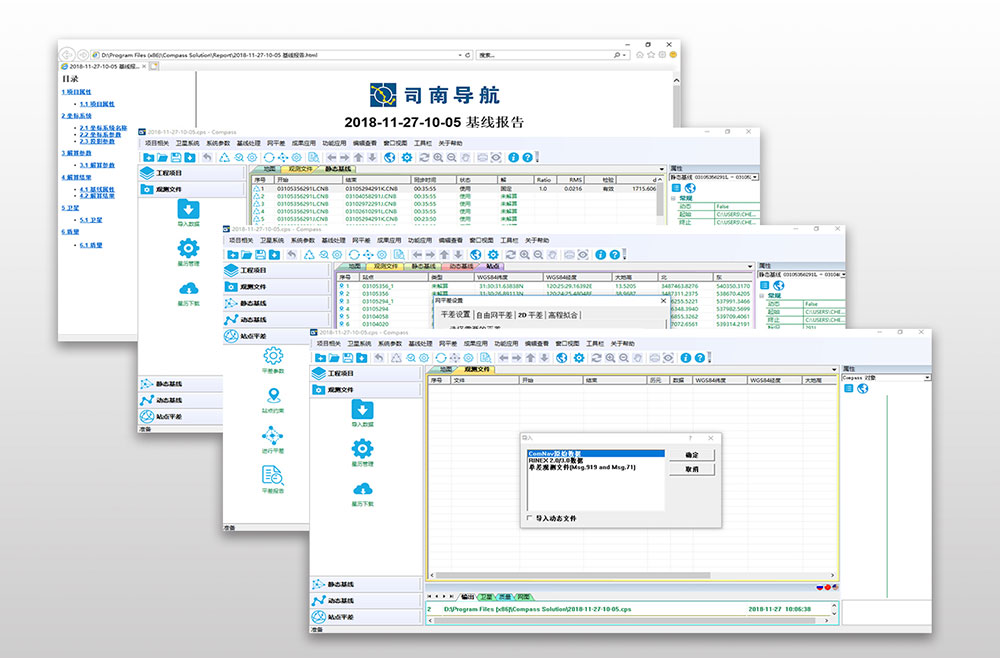
Task: Click the pan hand icon in the front Compass toolbar
Action: coord(638,358)
